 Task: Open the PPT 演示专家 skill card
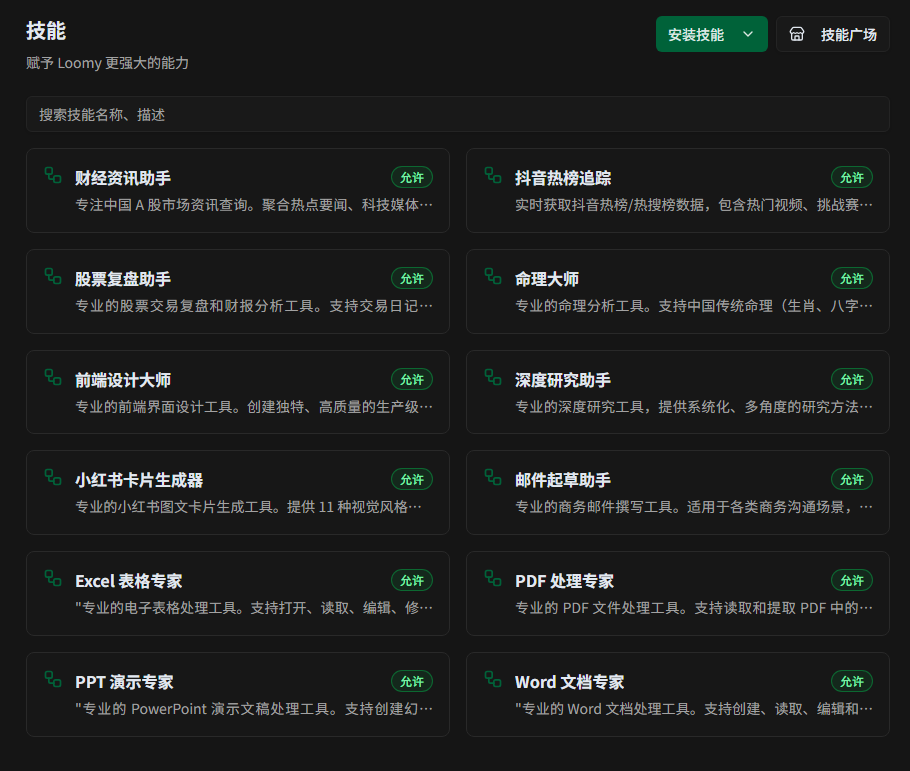237,694
